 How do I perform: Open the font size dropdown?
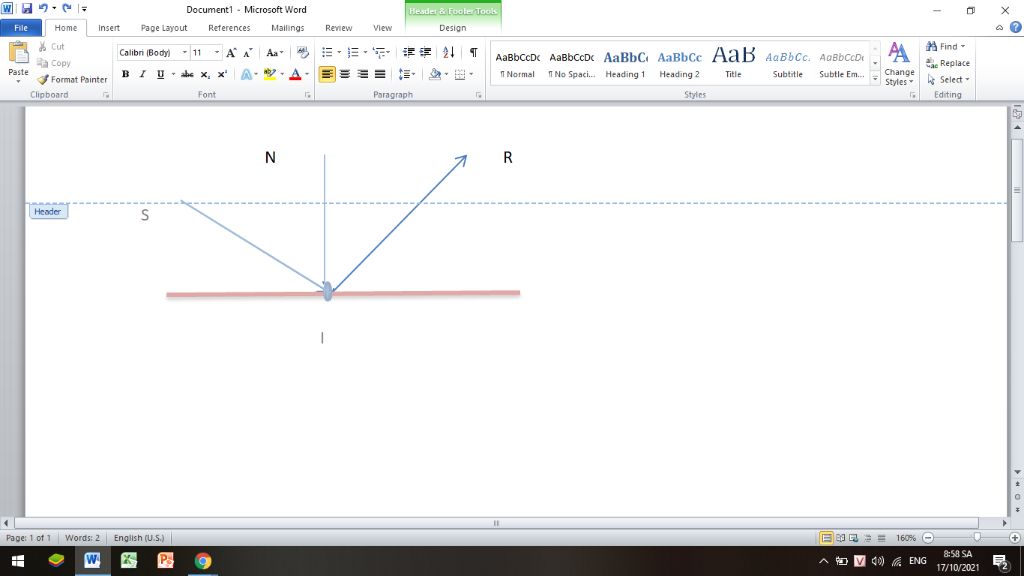click(x=217, y=52)
